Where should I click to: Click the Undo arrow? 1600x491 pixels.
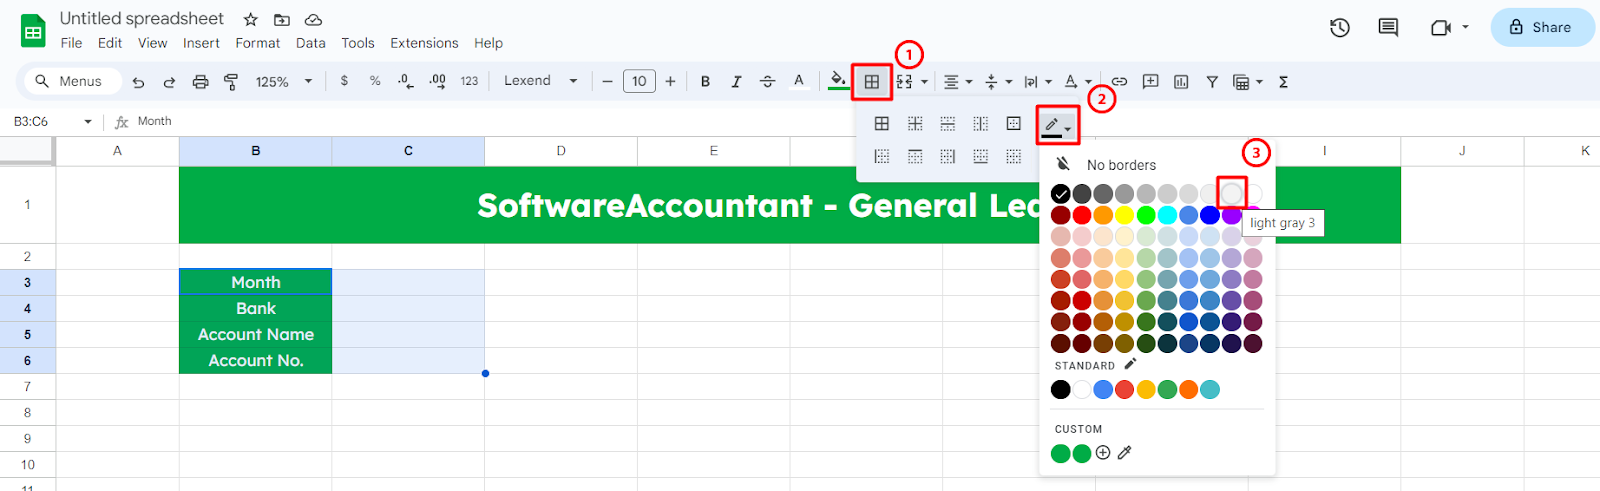(x=138, y=82)
